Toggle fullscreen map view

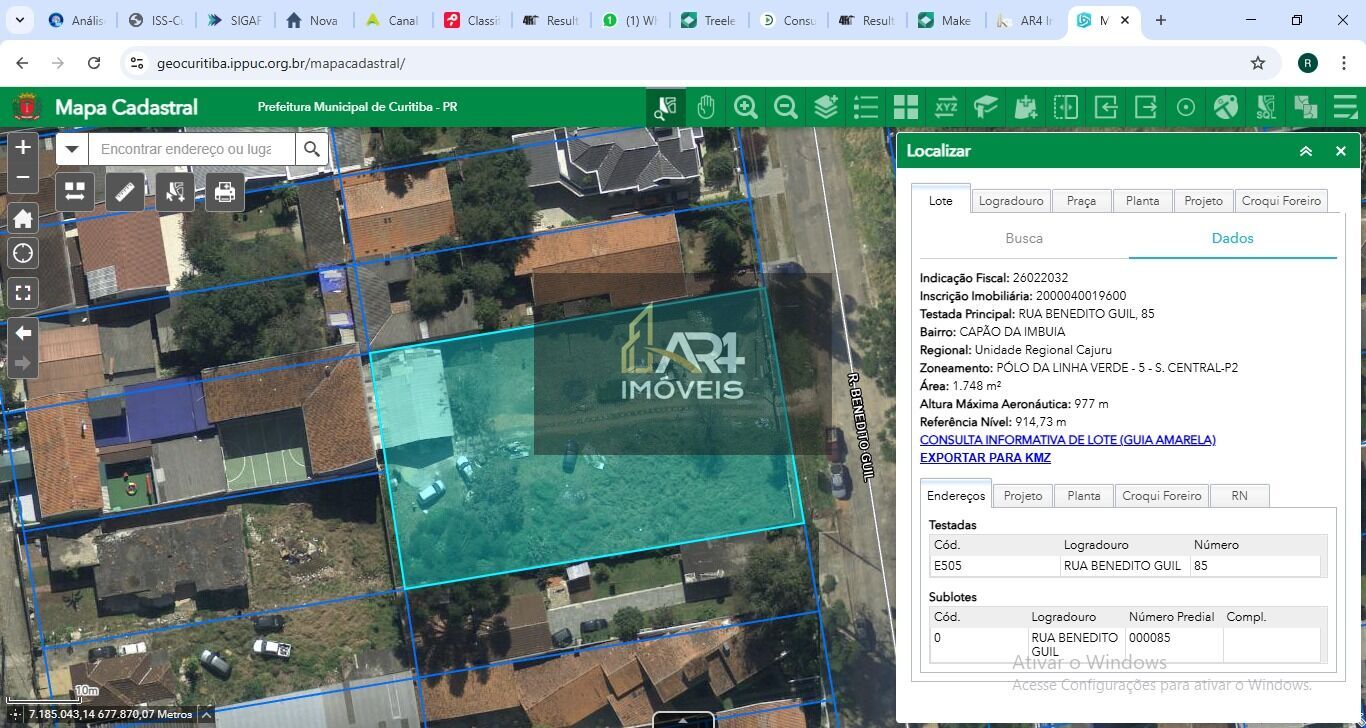point(23,293)
